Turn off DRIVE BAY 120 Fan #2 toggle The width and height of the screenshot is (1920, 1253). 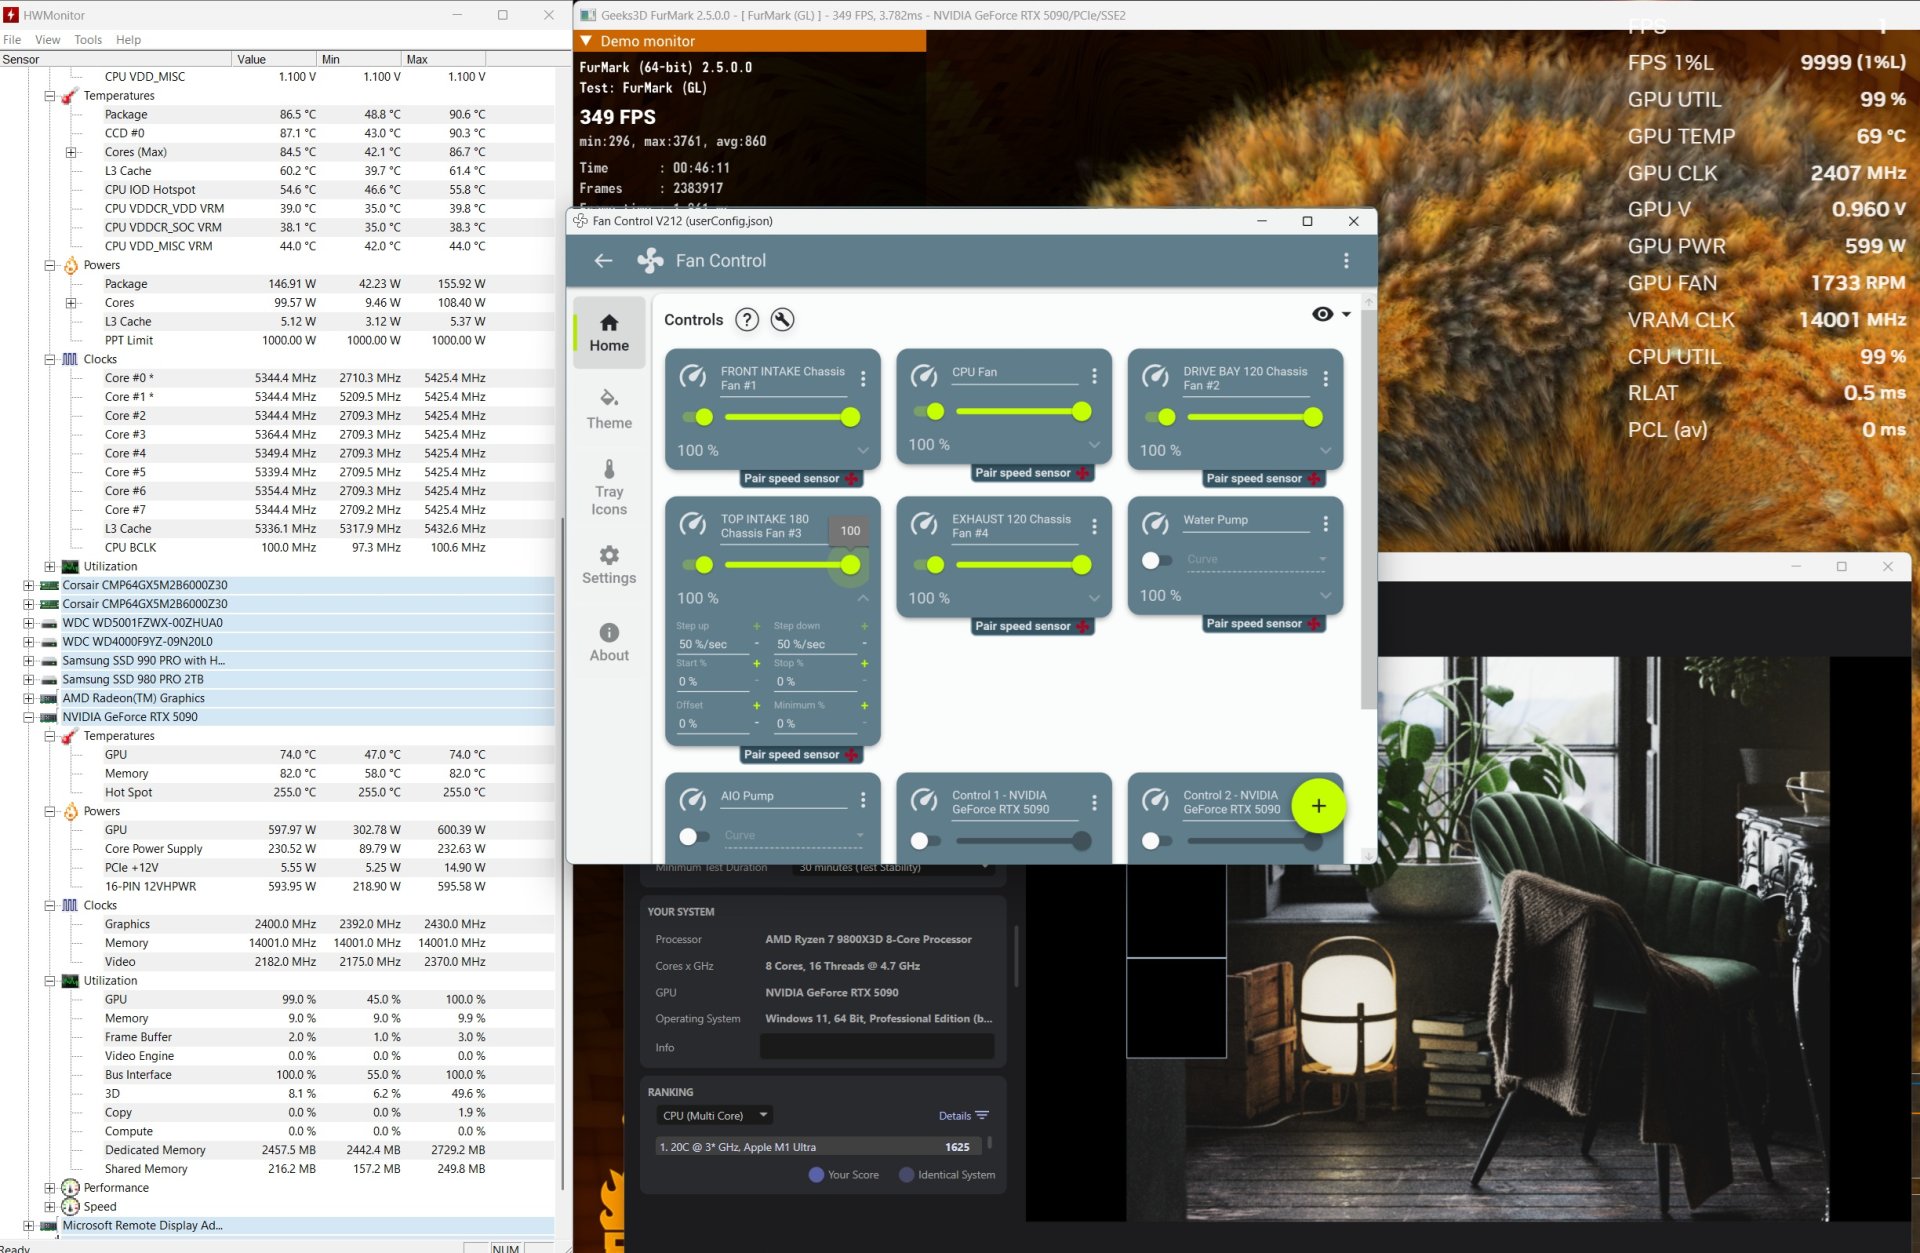click(1159, 417)
